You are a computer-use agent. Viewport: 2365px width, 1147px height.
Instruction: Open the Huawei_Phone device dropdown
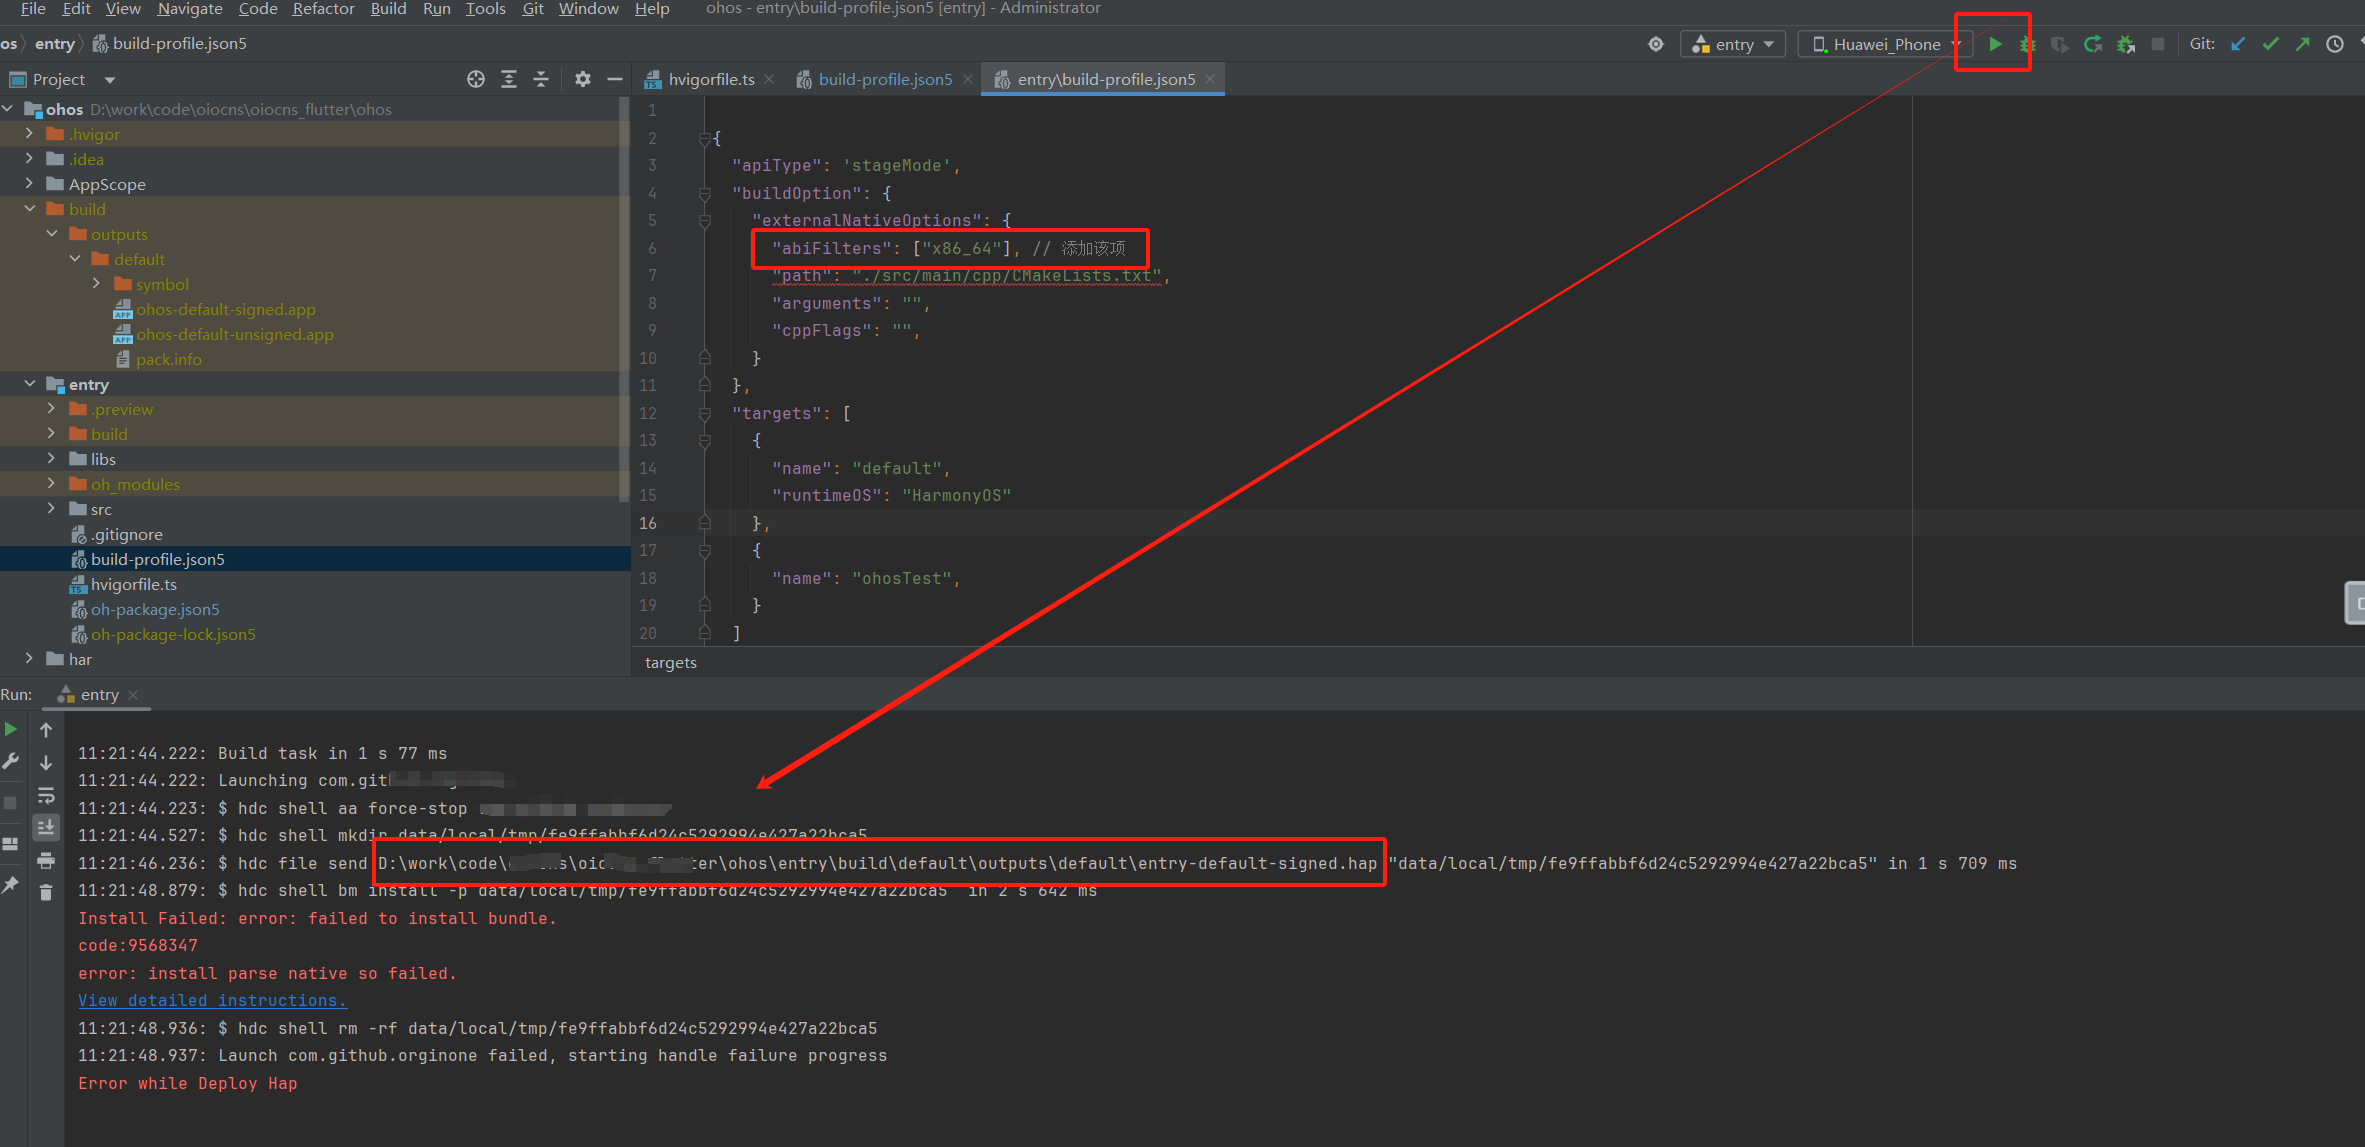[1886, 44]
